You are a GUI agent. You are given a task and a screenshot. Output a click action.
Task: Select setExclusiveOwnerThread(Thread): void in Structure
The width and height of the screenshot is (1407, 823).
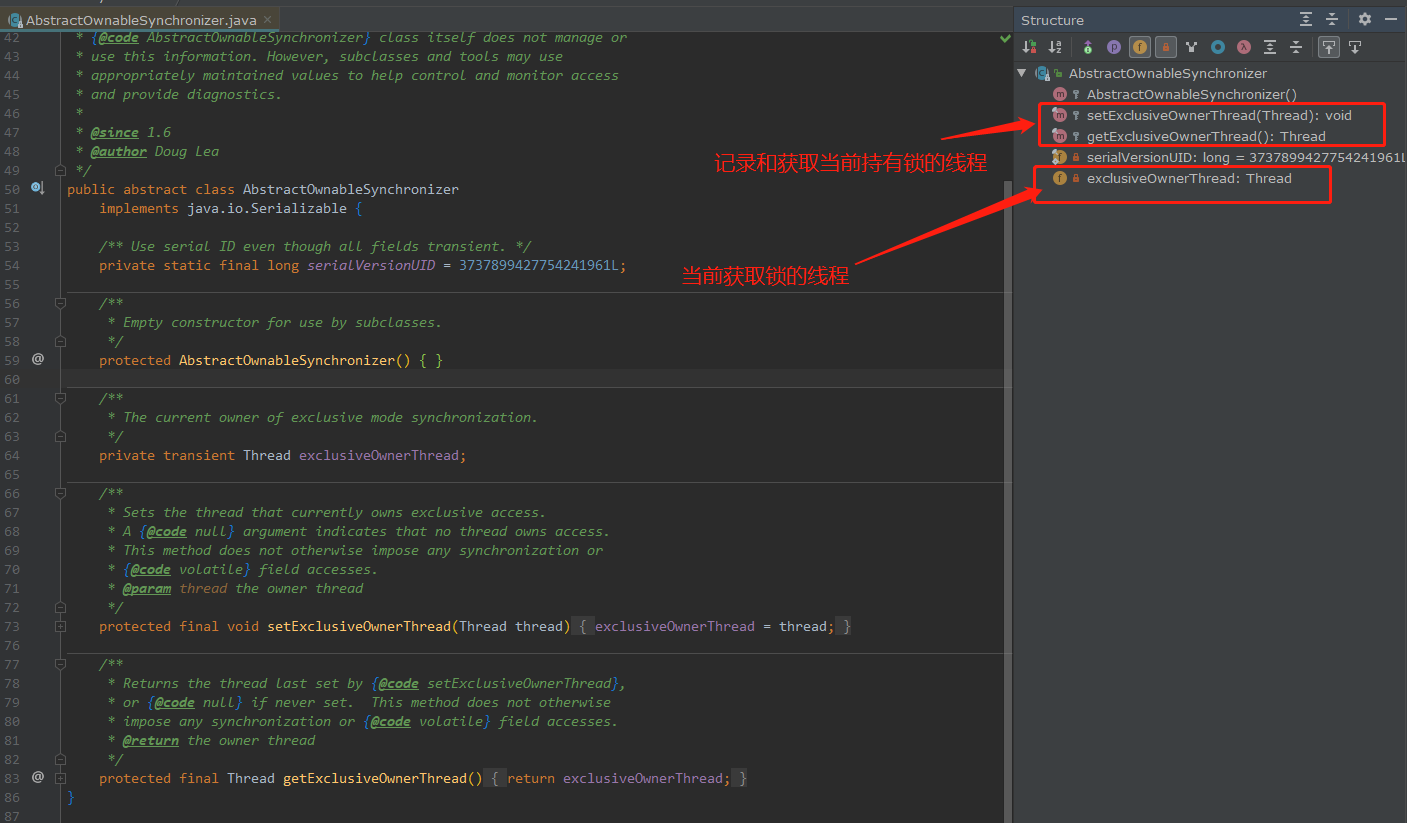(1219, 115)
